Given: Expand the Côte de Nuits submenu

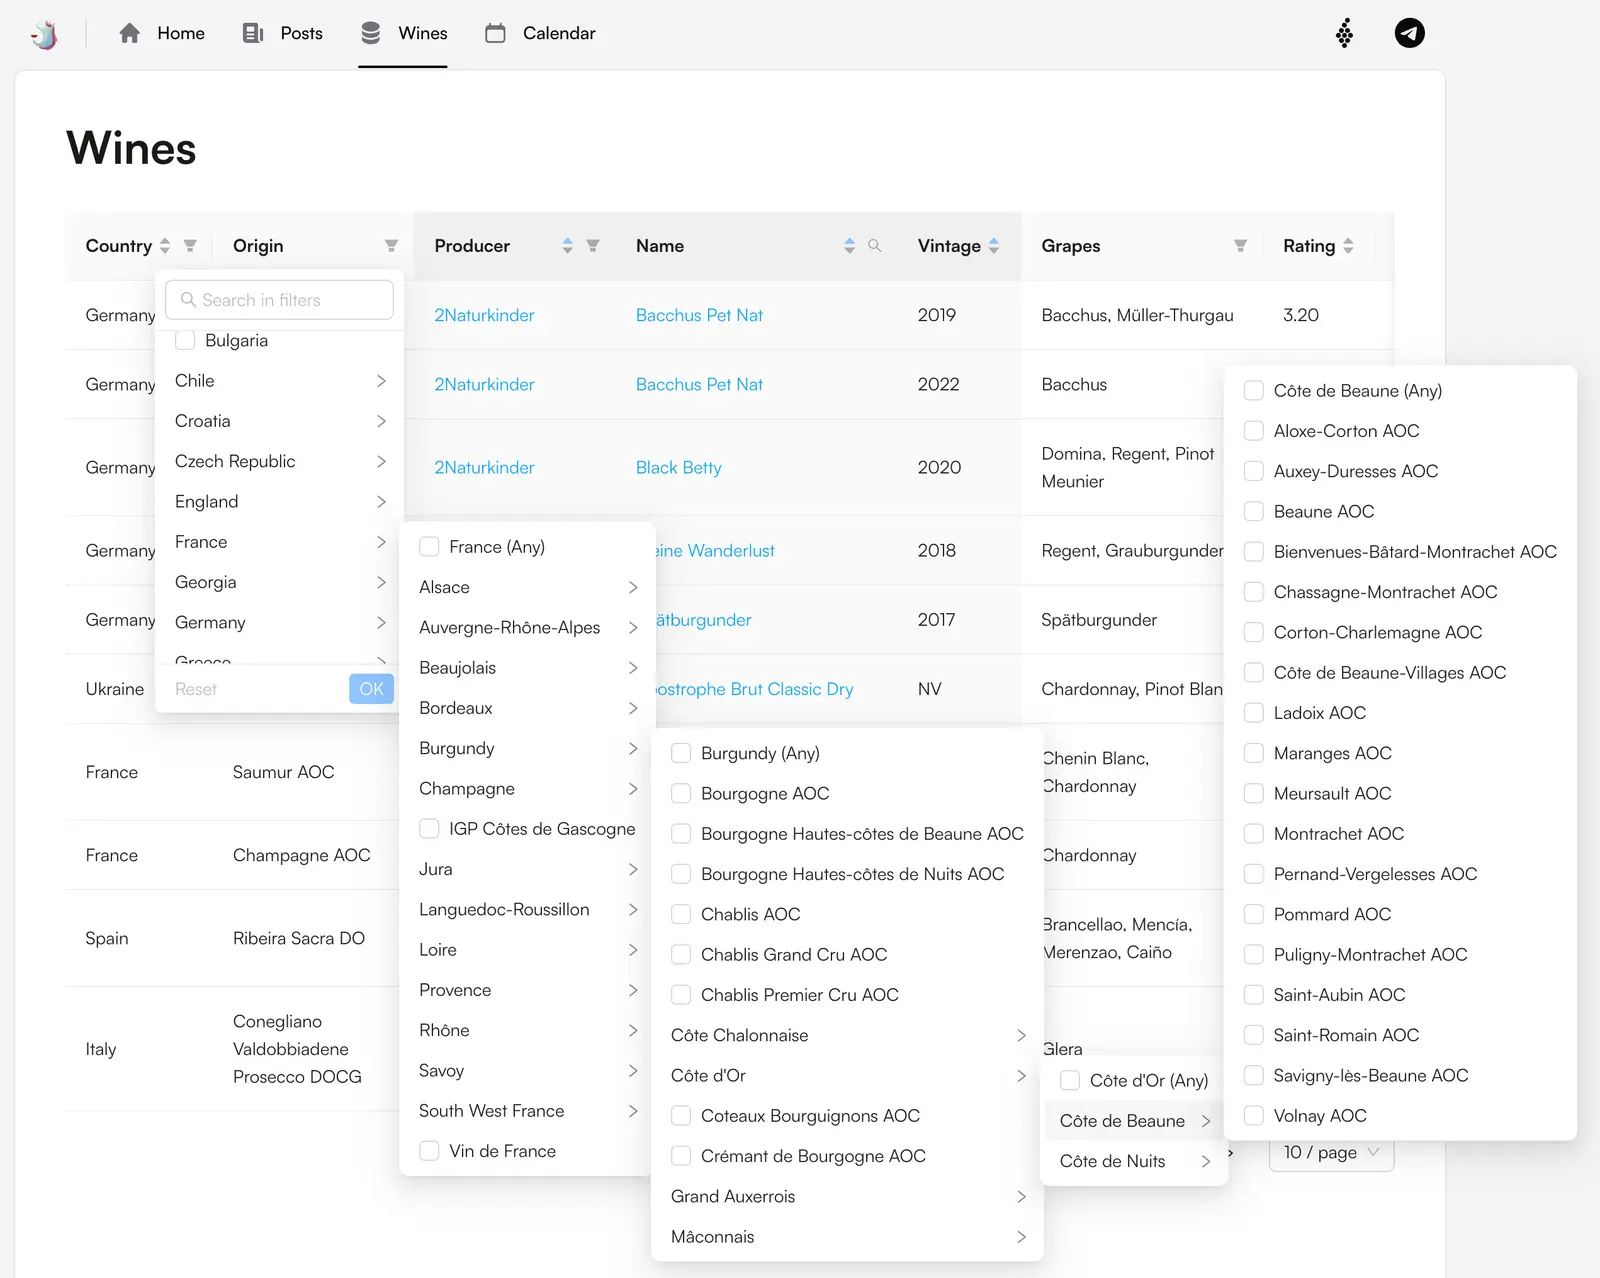Looking at the screenshot, I should (x=1134, y=1161).
